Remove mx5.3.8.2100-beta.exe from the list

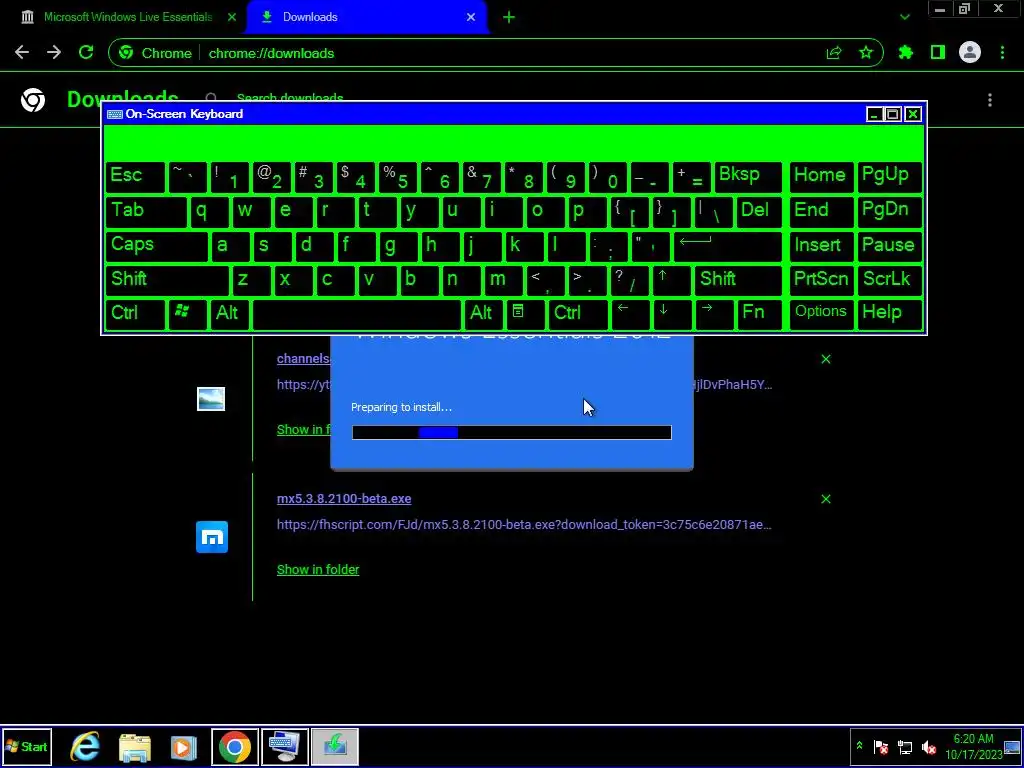825,499
